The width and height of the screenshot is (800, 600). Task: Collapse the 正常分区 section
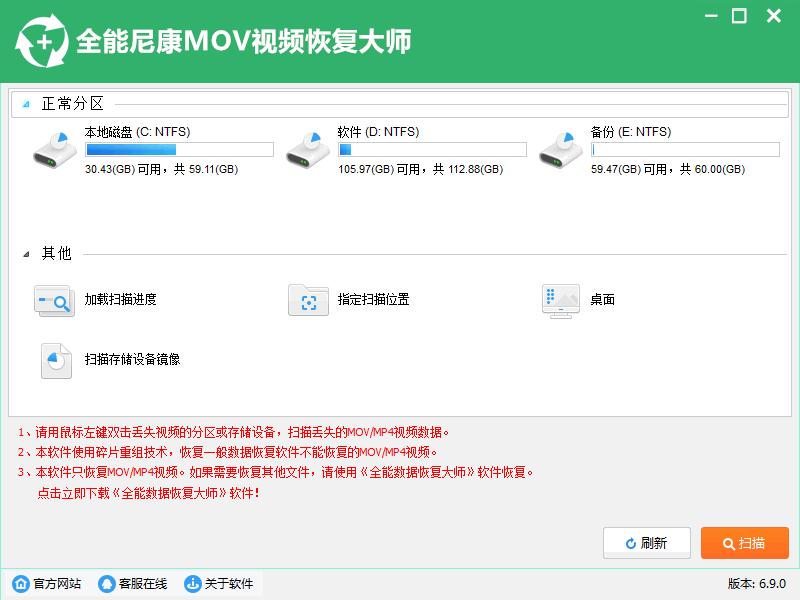(26, 105)
